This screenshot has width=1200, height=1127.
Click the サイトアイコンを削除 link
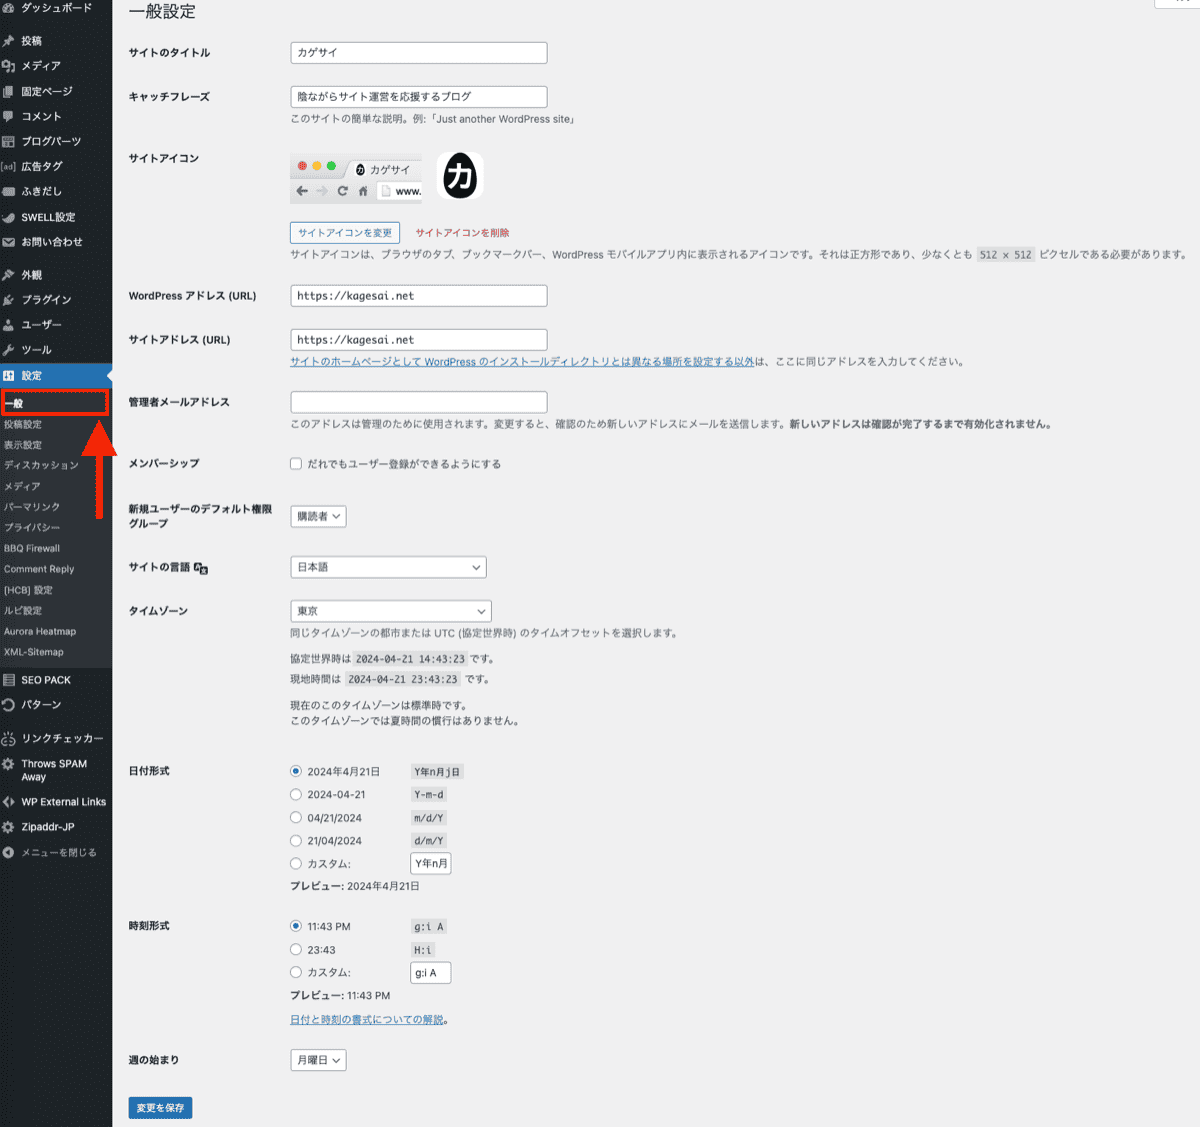[462, 233]
